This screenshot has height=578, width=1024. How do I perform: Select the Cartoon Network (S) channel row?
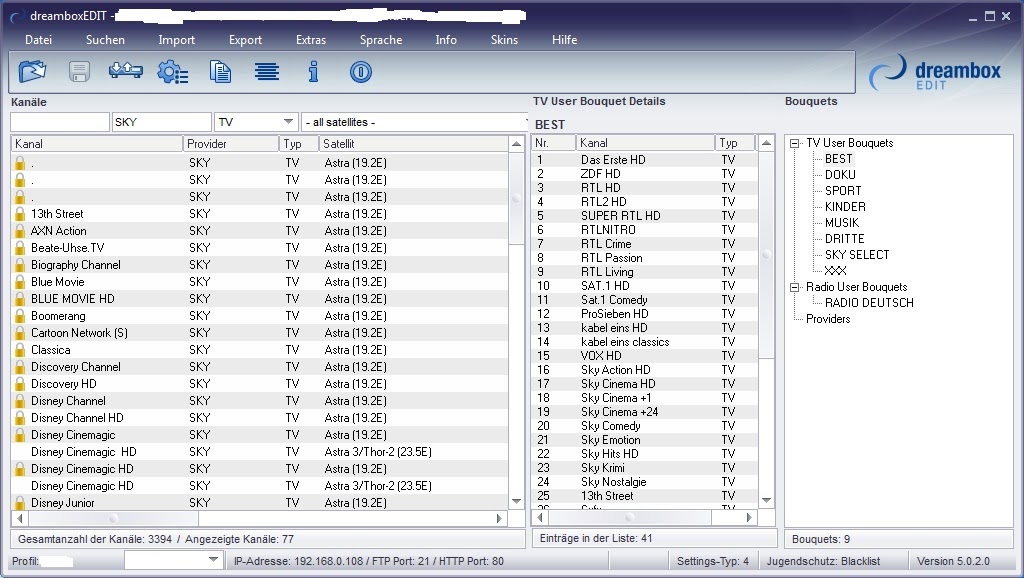[x=259, y=332]
